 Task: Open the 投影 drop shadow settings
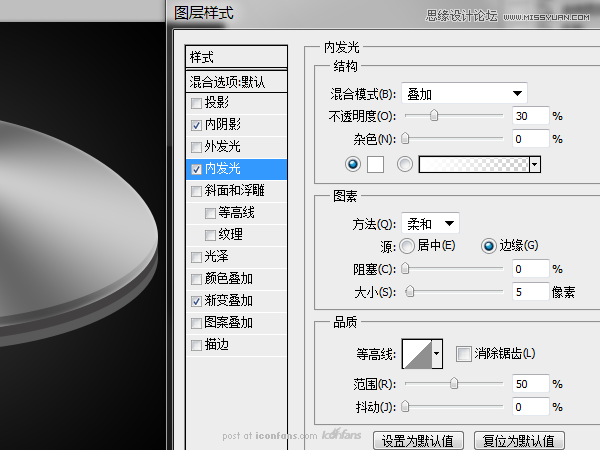pyautogui.click(x=217, y=102)
